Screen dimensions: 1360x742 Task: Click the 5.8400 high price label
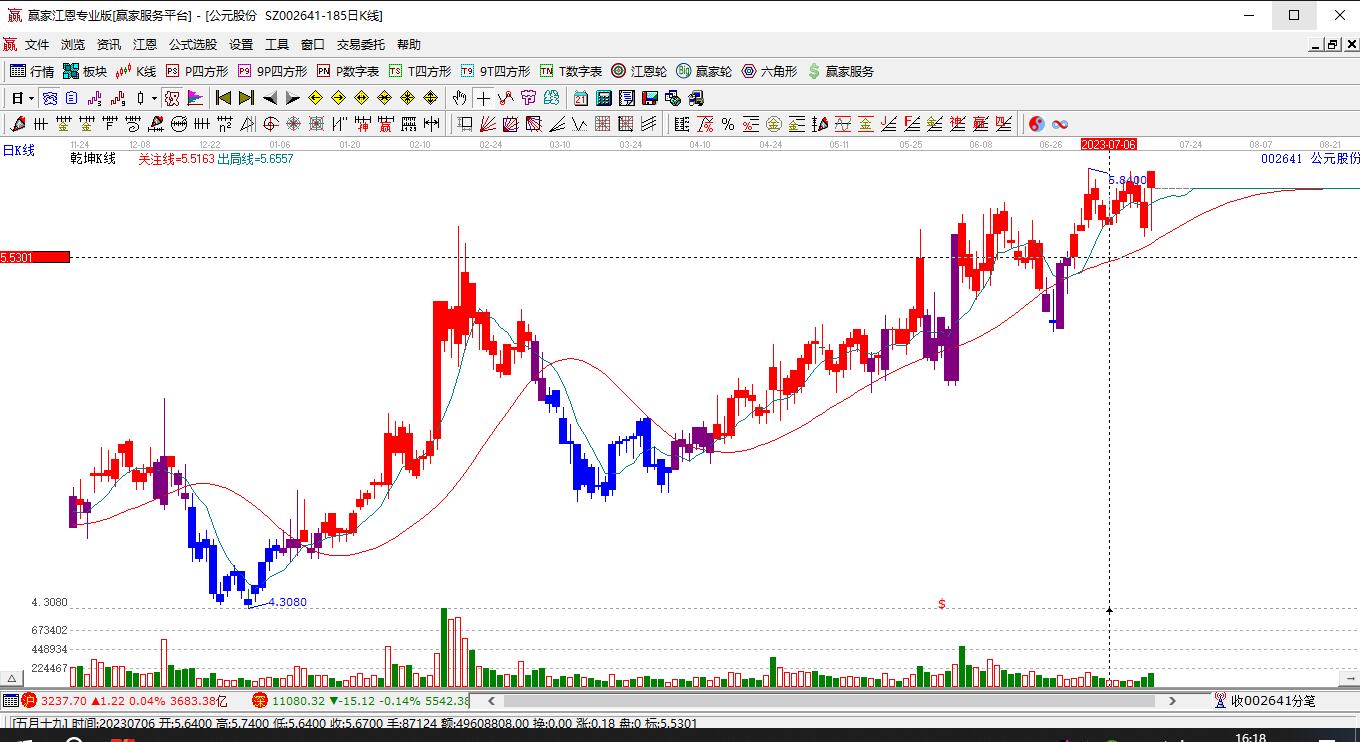coord(1127,181)
